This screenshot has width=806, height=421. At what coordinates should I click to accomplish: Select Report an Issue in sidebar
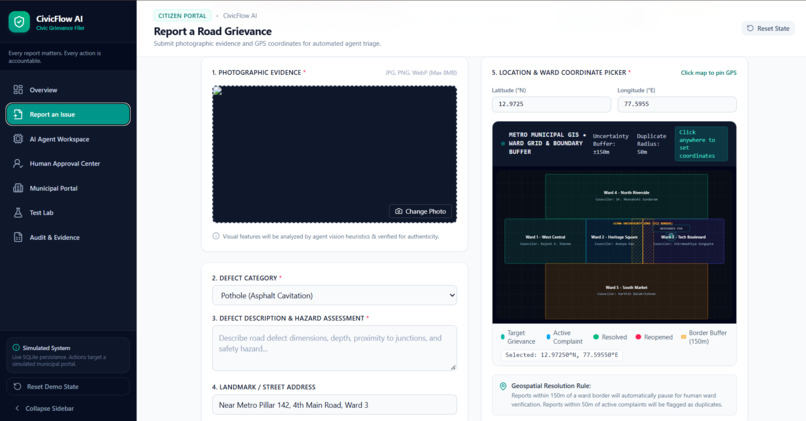click(x=68, y=114)
